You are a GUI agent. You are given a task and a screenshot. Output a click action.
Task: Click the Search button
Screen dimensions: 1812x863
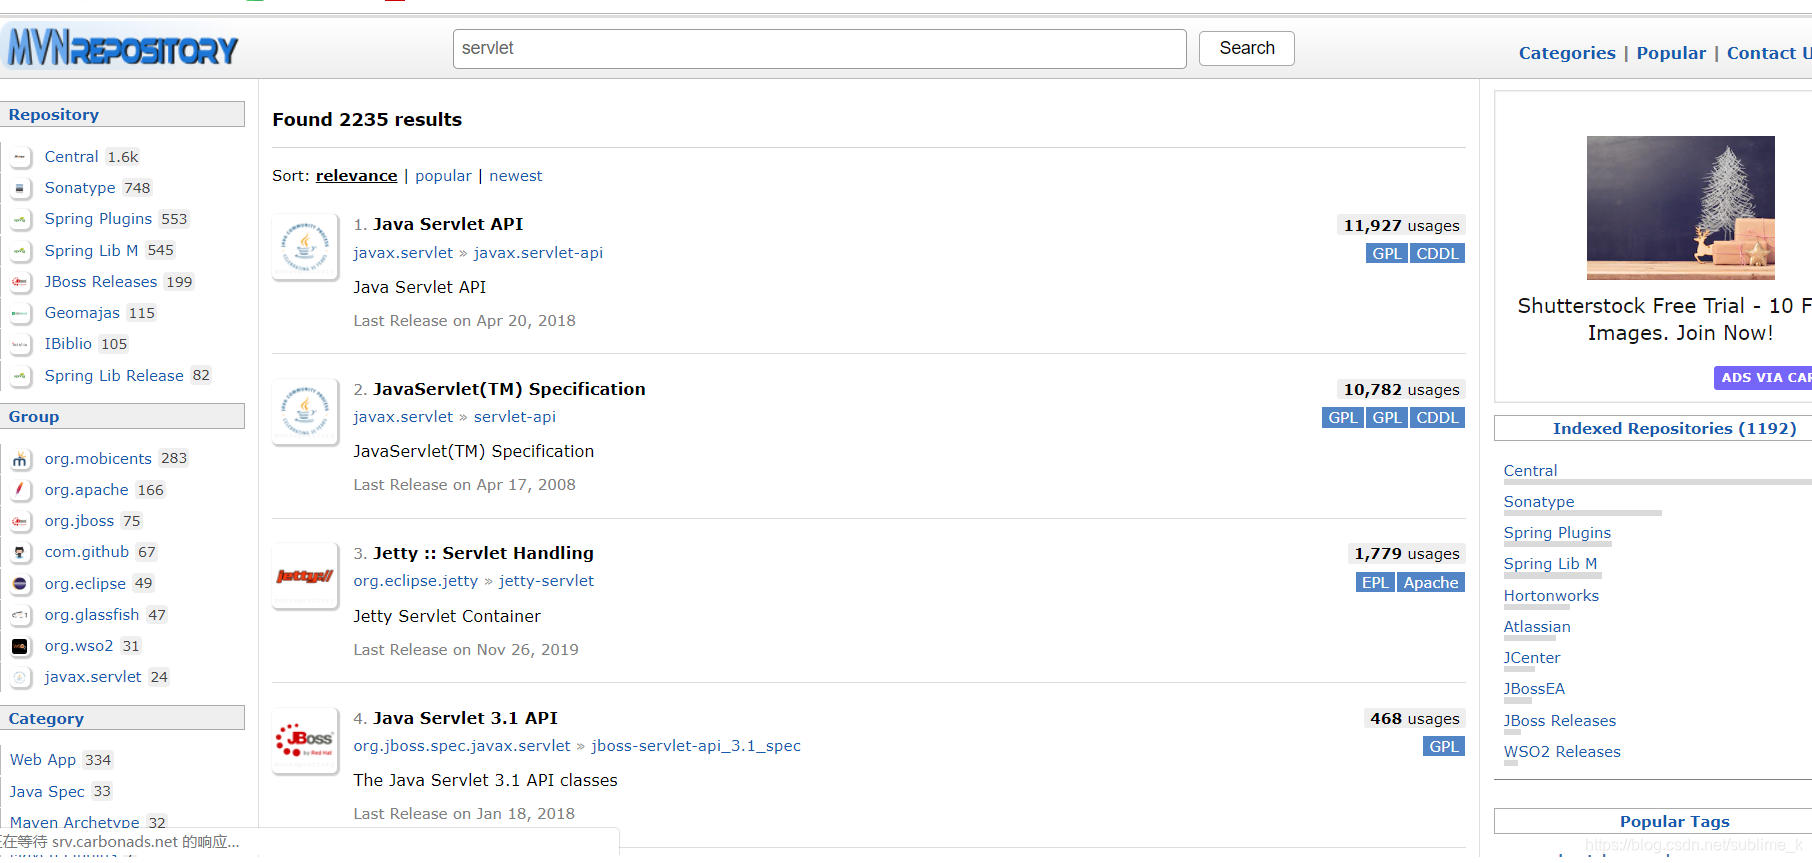(x=1247, y=48)
